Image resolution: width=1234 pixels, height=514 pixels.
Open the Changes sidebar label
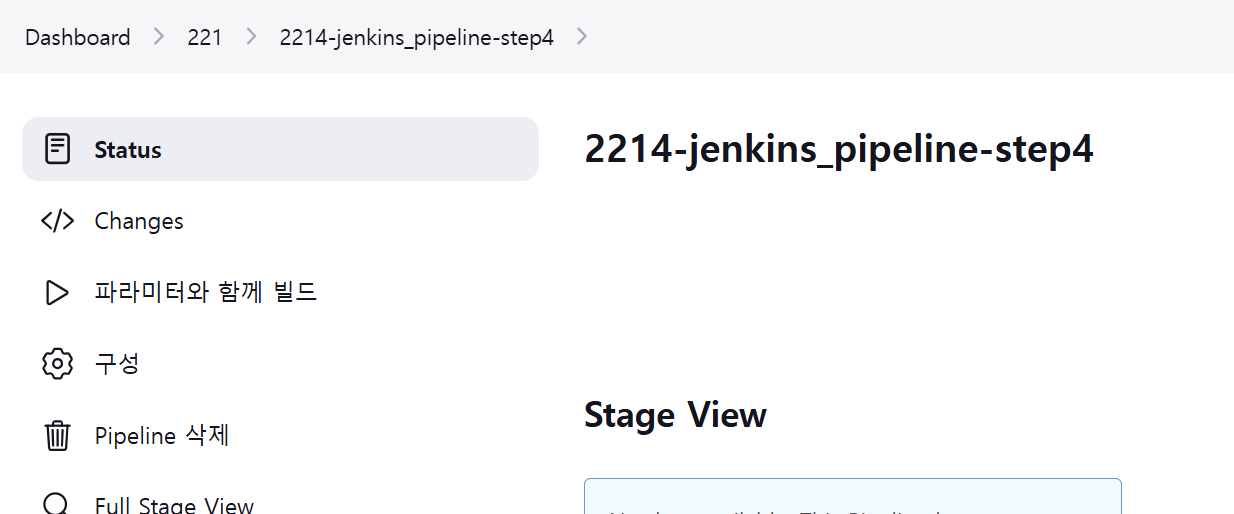click(139, 221)
